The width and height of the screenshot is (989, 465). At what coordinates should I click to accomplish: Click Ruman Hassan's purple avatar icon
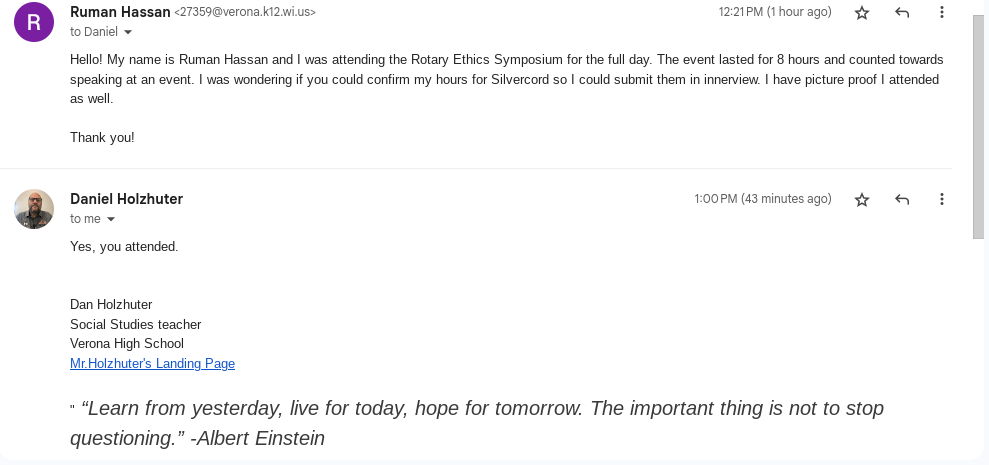point(34,22)
